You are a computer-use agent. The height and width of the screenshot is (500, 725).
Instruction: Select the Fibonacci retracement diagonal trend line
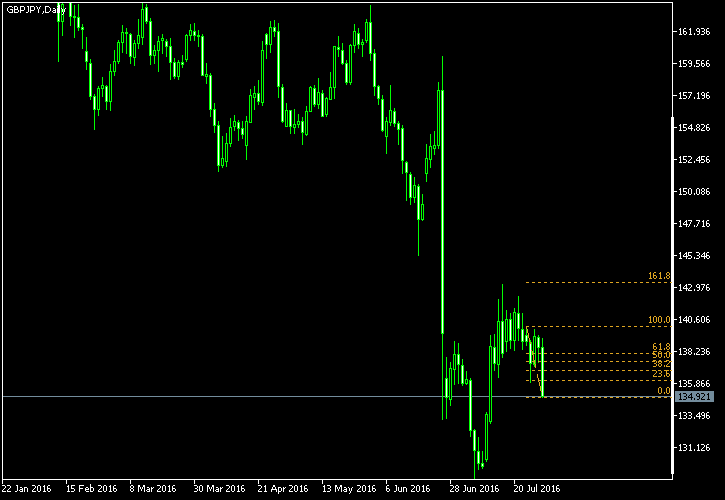(535, 361)
